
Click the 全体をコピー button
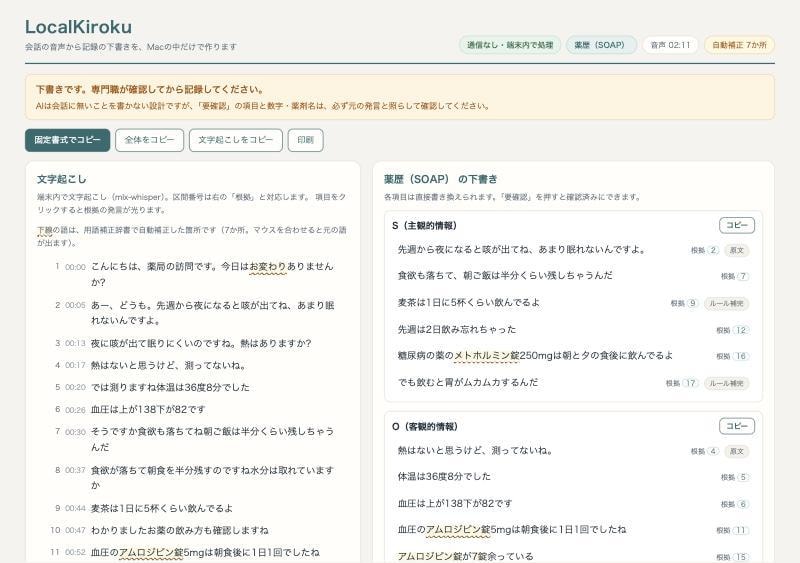(x=149, y=140)
